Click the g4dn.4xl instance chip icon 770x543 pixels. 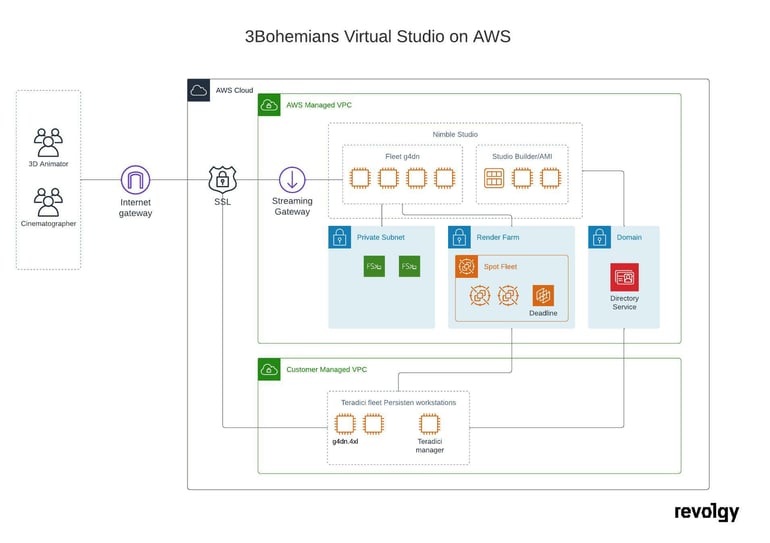tap(345, 424)
